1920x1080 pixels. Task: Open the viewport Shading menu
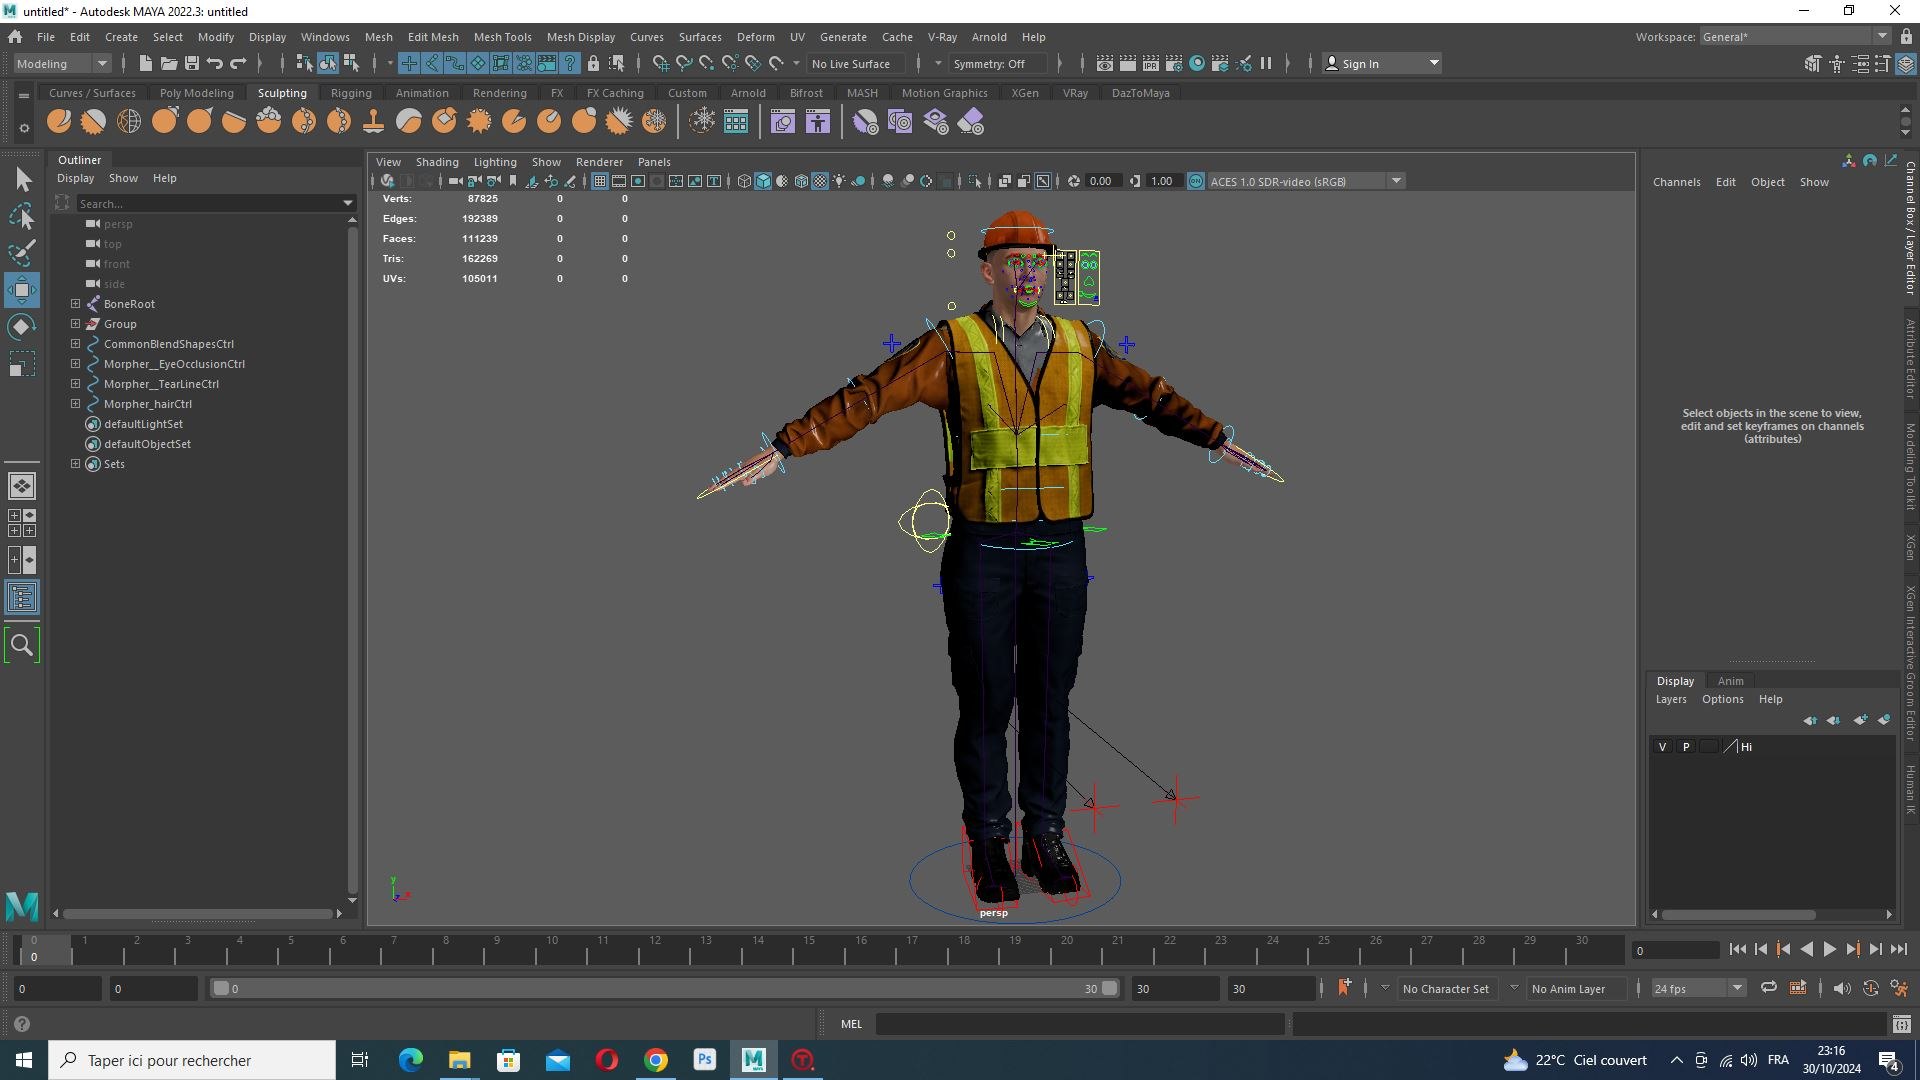[437, 162]
